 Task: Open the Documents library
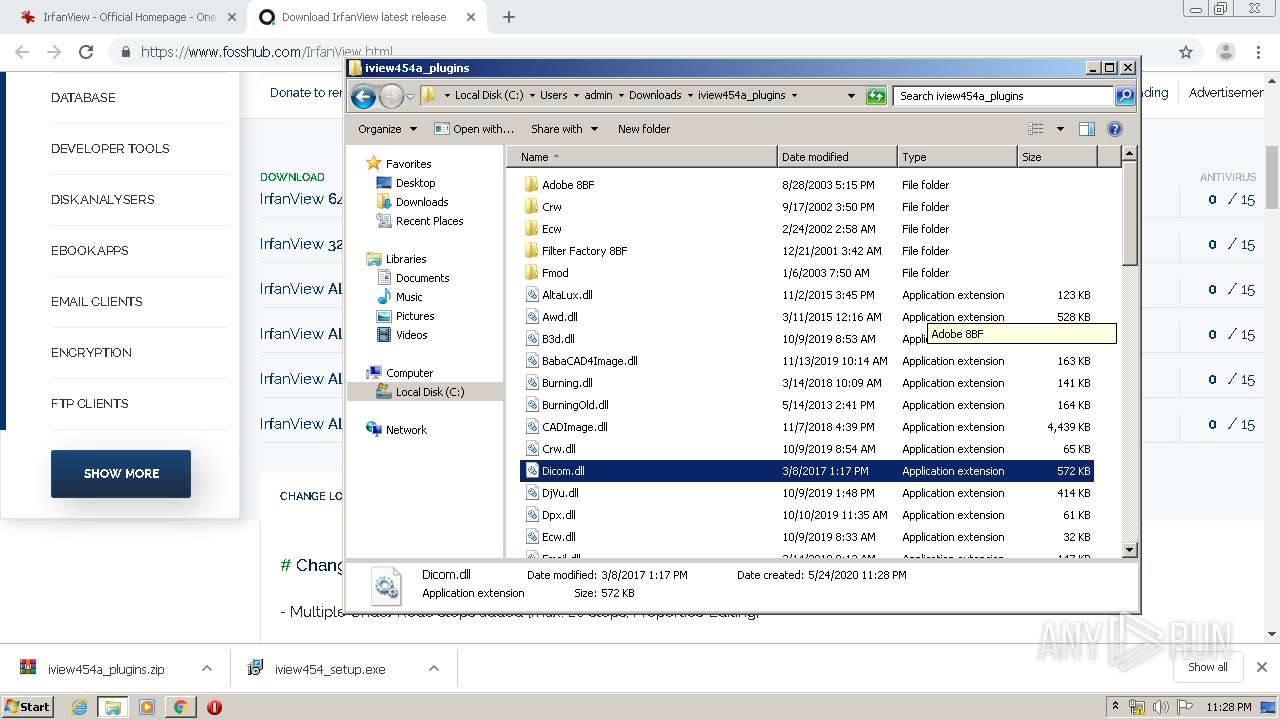tap(413, 278)
